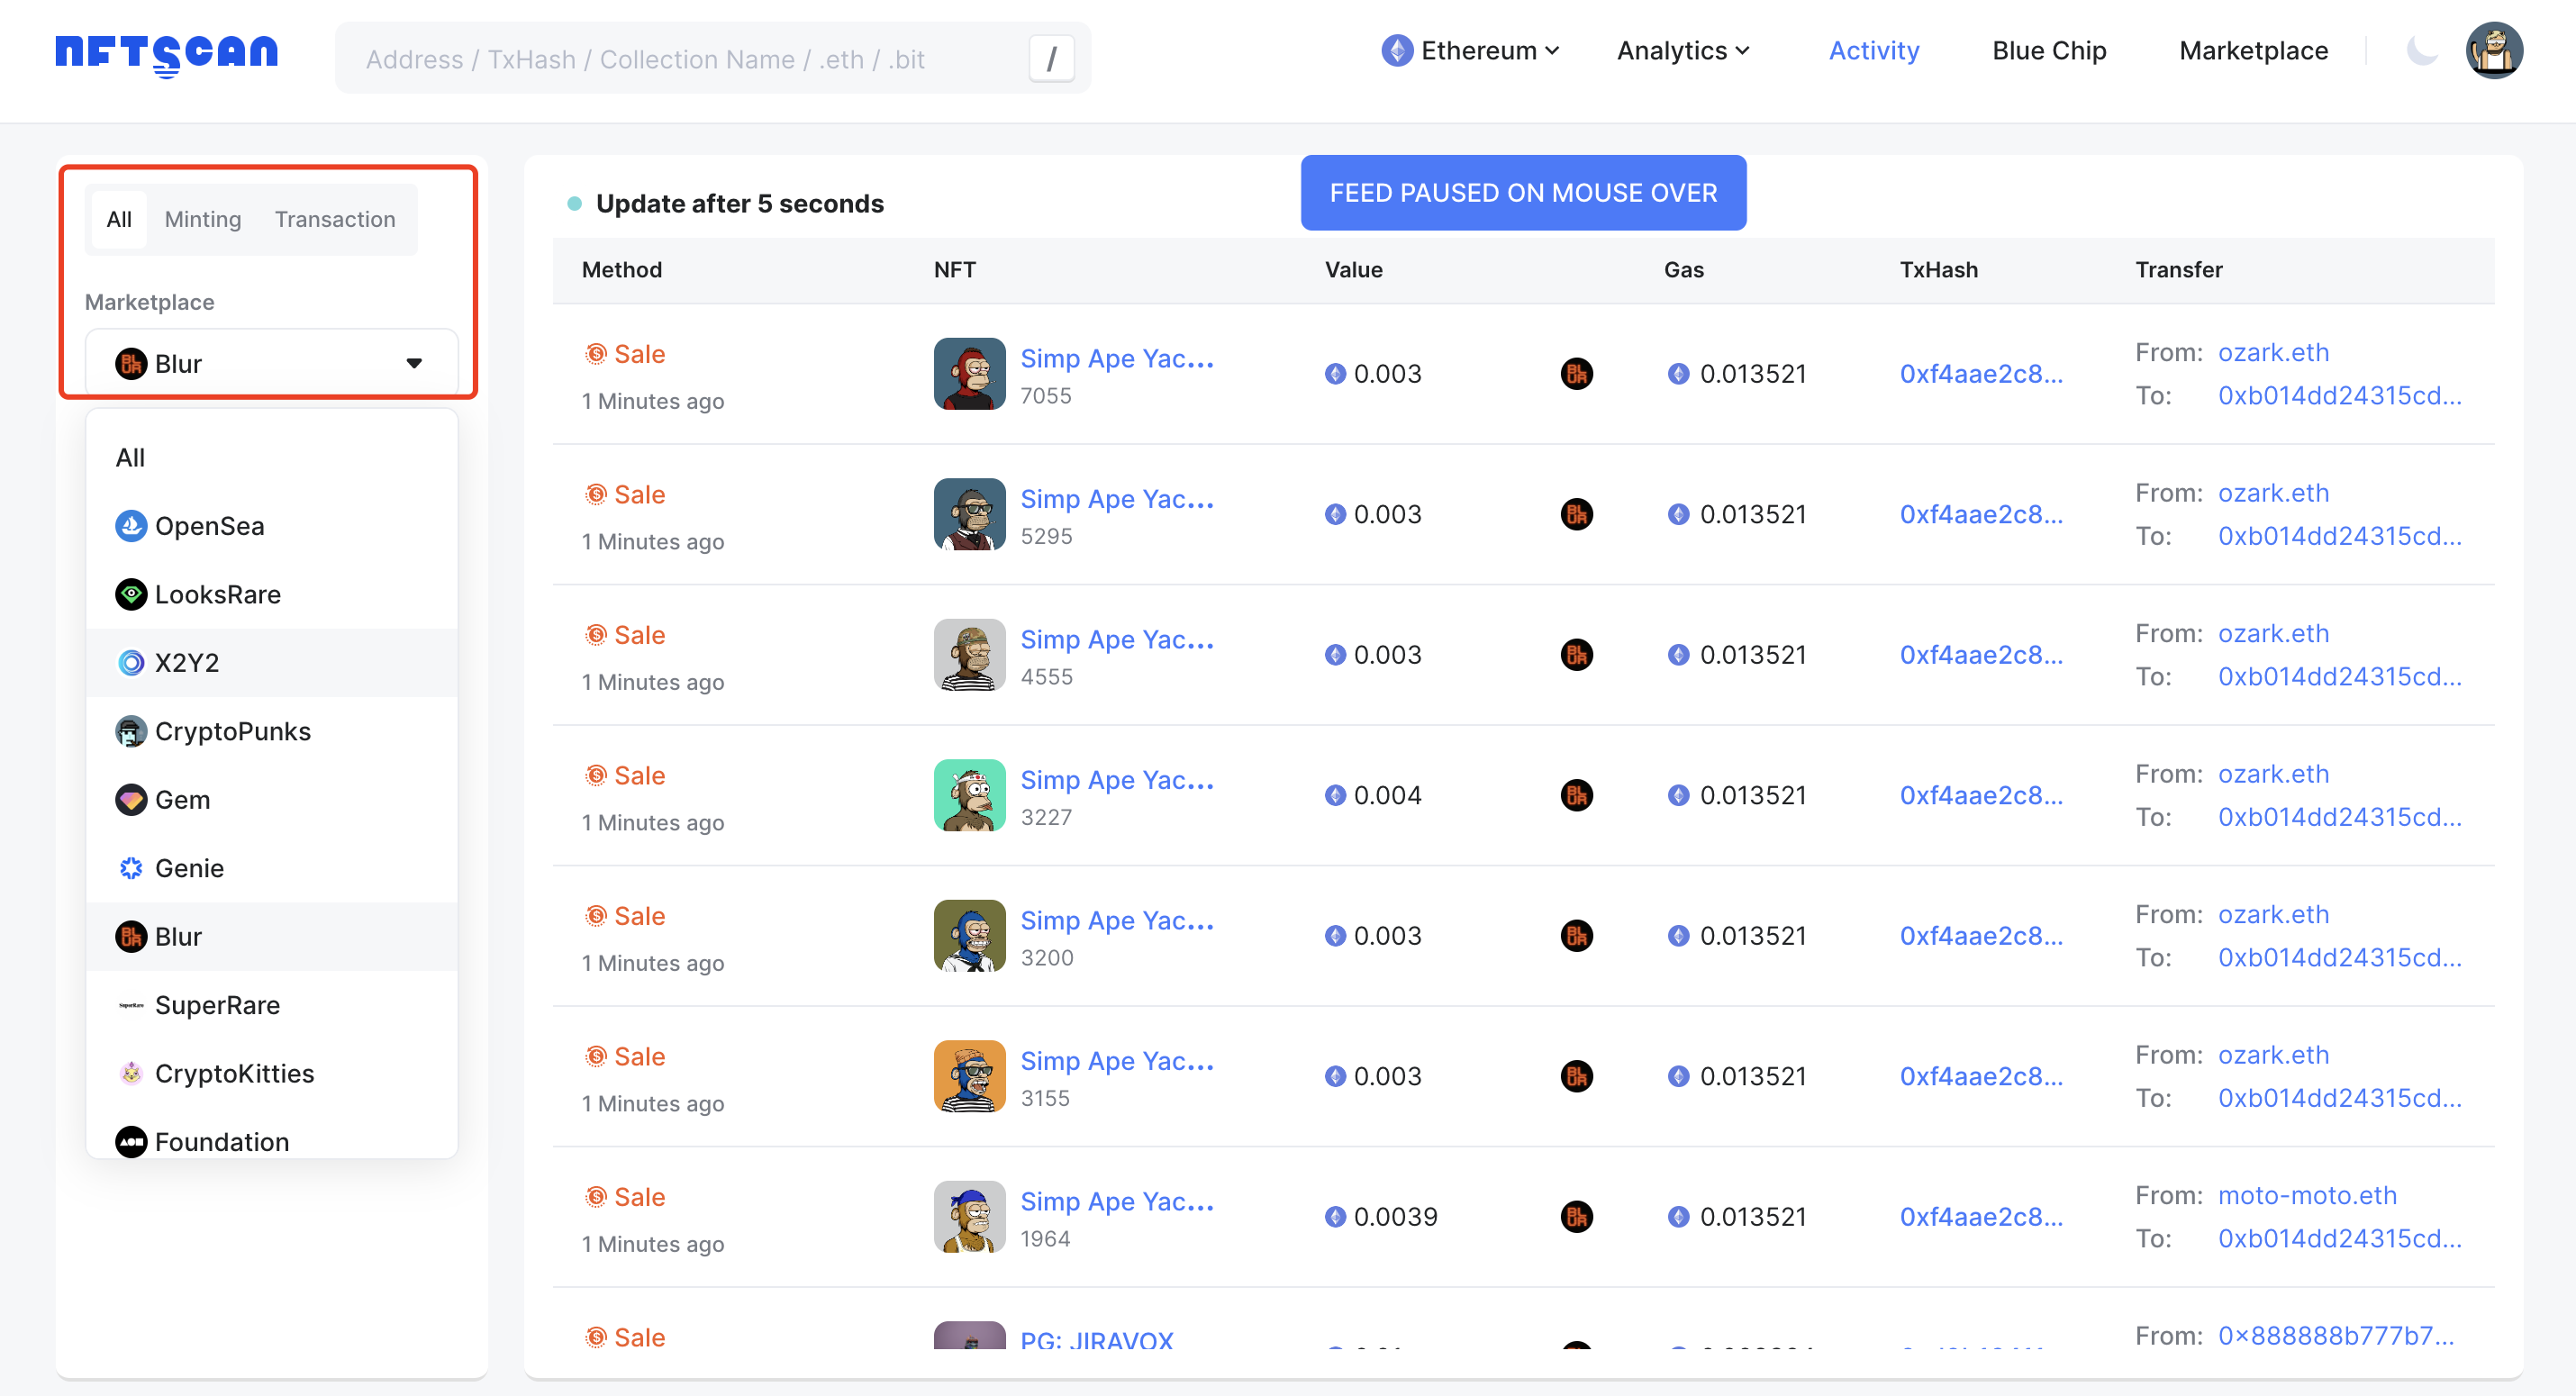Image resolution: width=2576 pixels, height=1396 pixels.
Task: Click the FEED PAUSED ON MOUSE OVER button
Action: click(x=1522, y=193)
